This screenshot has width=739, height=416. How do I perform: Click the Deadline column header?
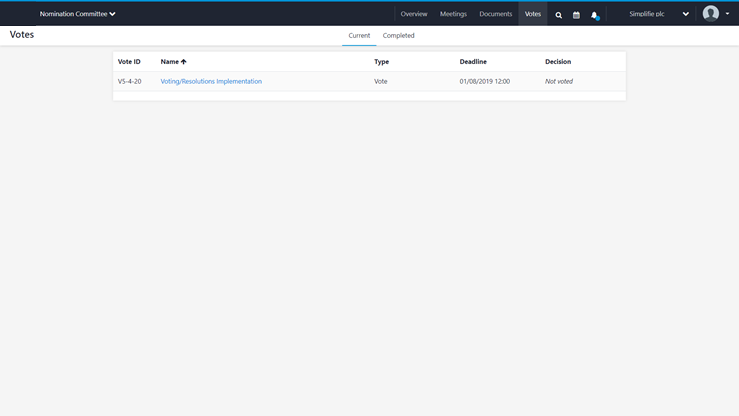[473, 62]
